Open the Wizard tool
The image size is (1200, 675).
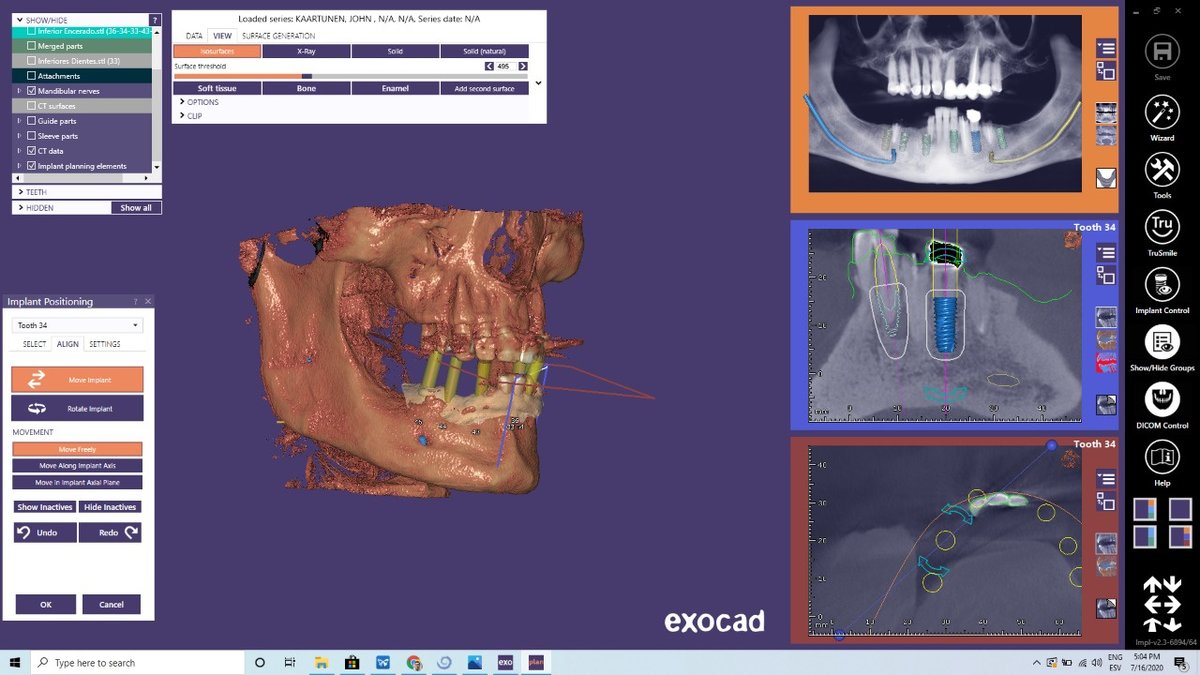tap(1162, 110)
